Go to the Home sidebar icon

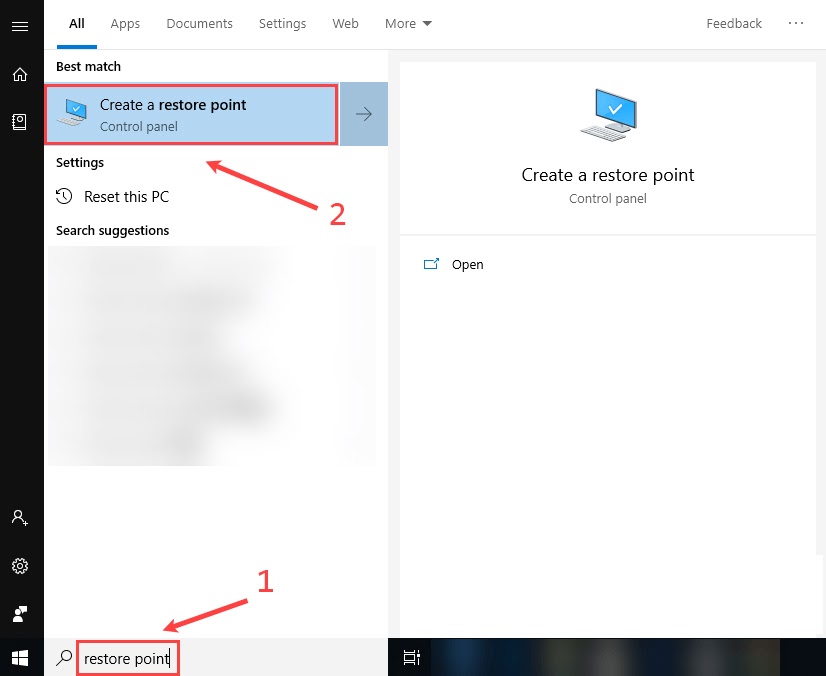point(20,74)
